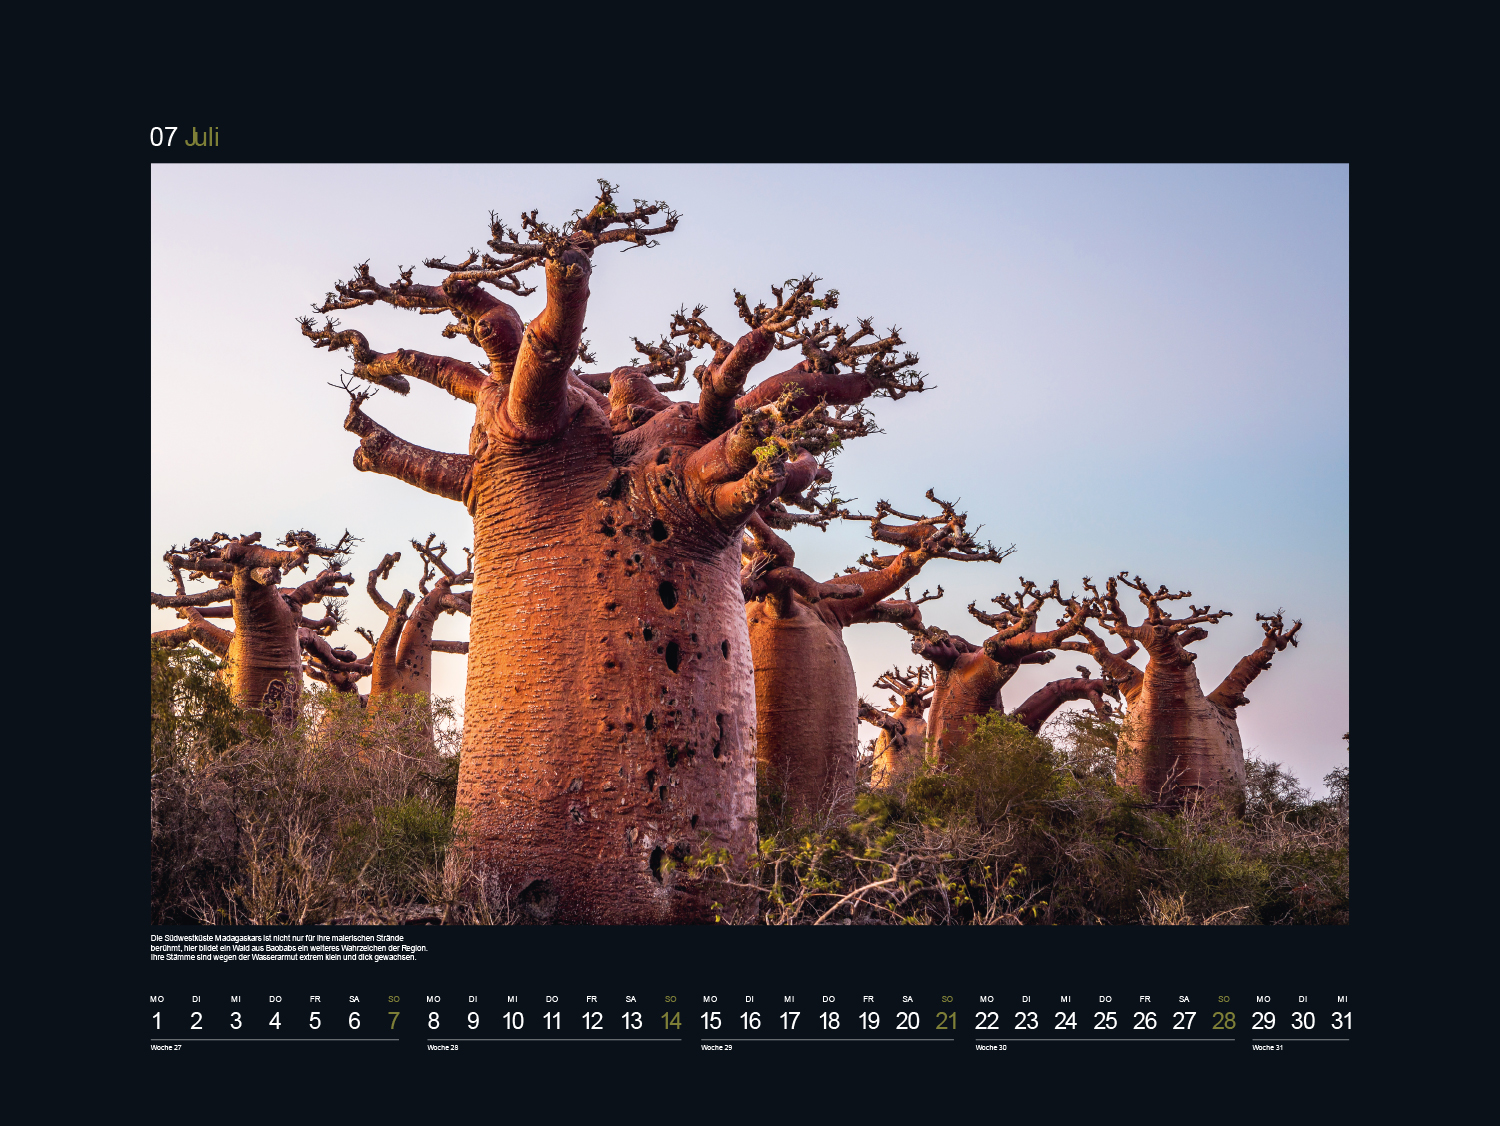Click the SA weekday label above date 13
The height and width of the screenshot is (1126, 1500).
(631, 999)
